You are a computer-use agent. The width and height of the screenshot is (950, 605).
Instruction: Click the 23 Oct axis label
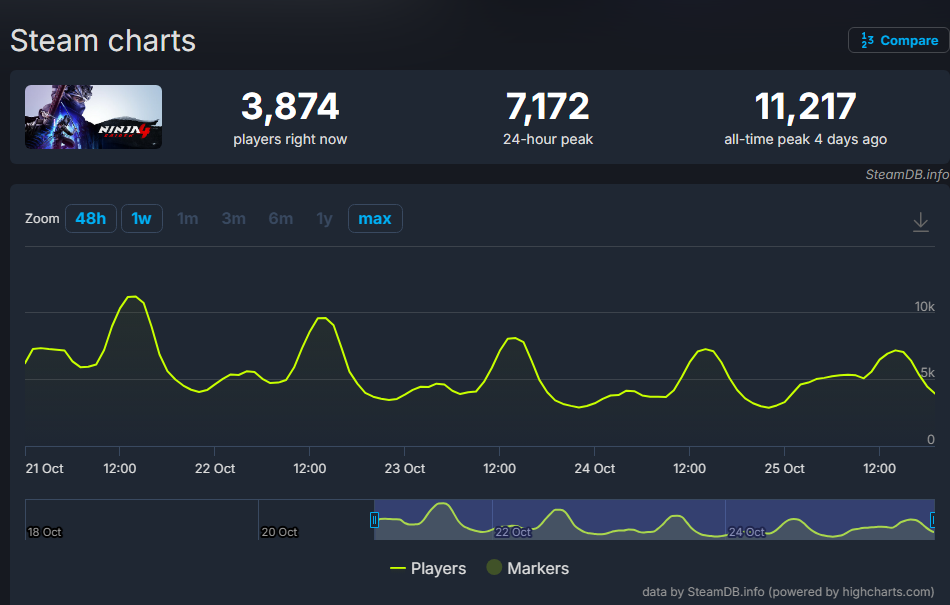[x=405, y=468]
